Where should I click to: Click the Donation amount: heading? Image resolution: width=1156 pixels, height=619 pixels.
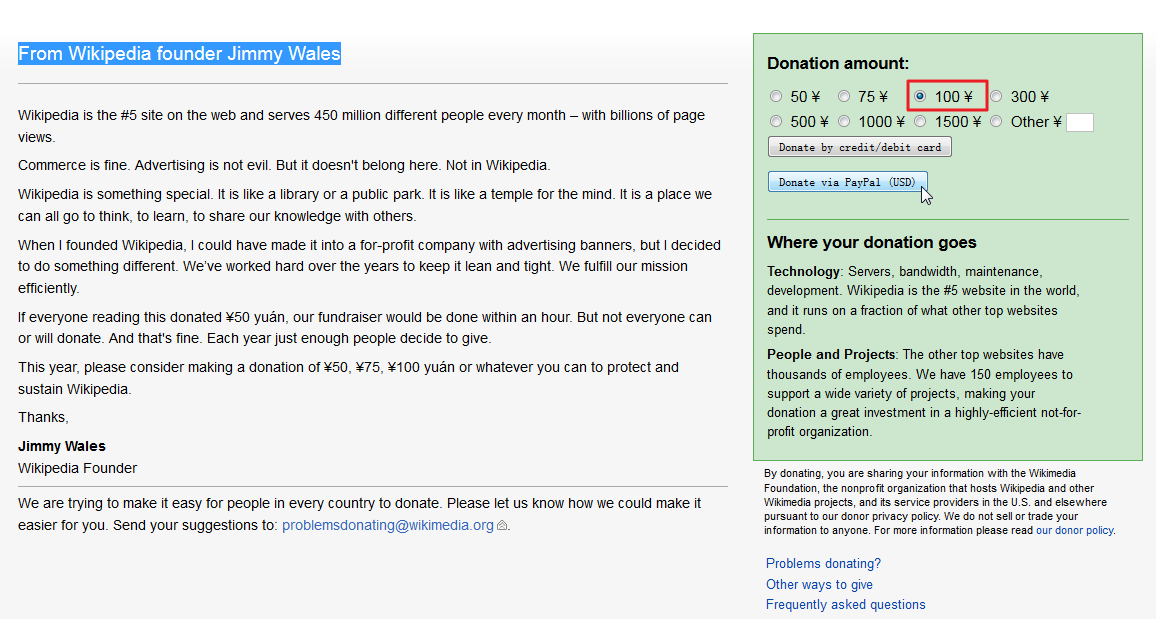point(838,63)
